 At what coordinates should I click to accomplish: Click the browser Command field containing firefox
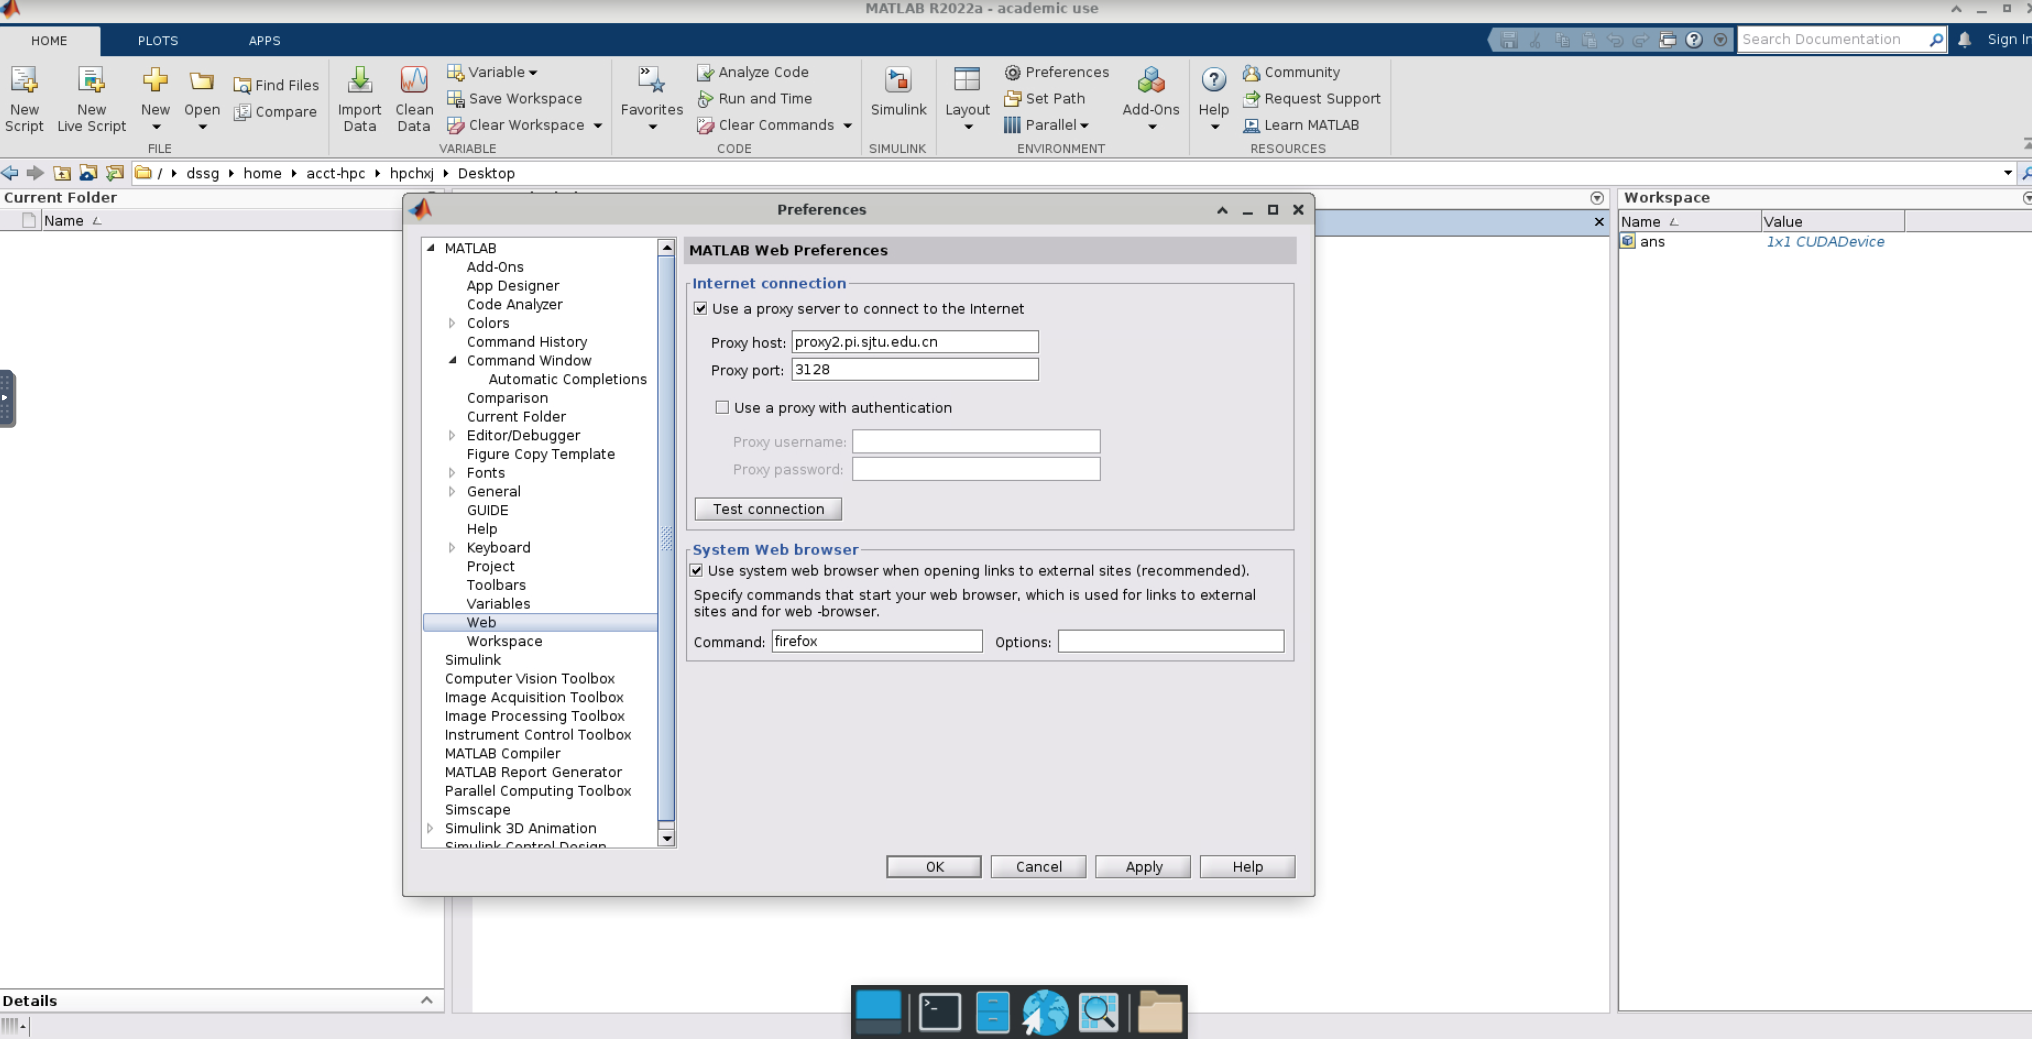point(877,641)
